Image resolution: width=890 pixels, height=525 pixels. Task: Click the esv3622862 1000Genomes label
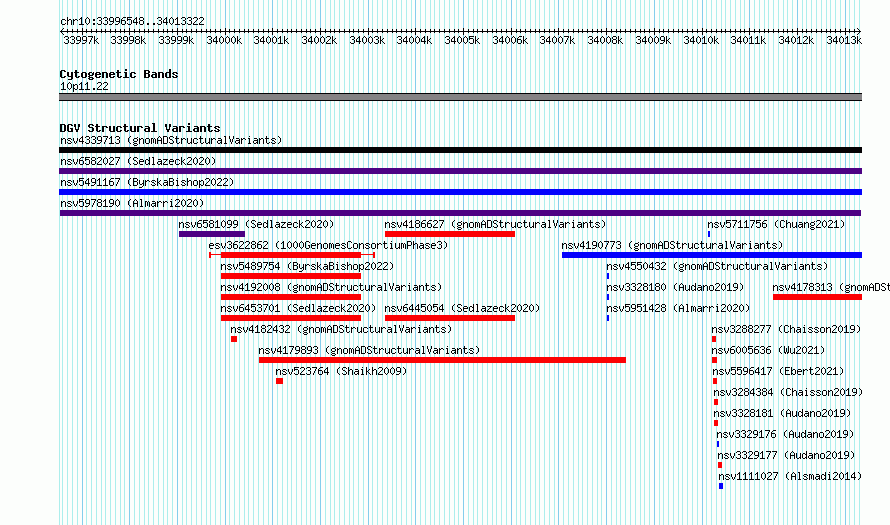[x=328, y=245]
